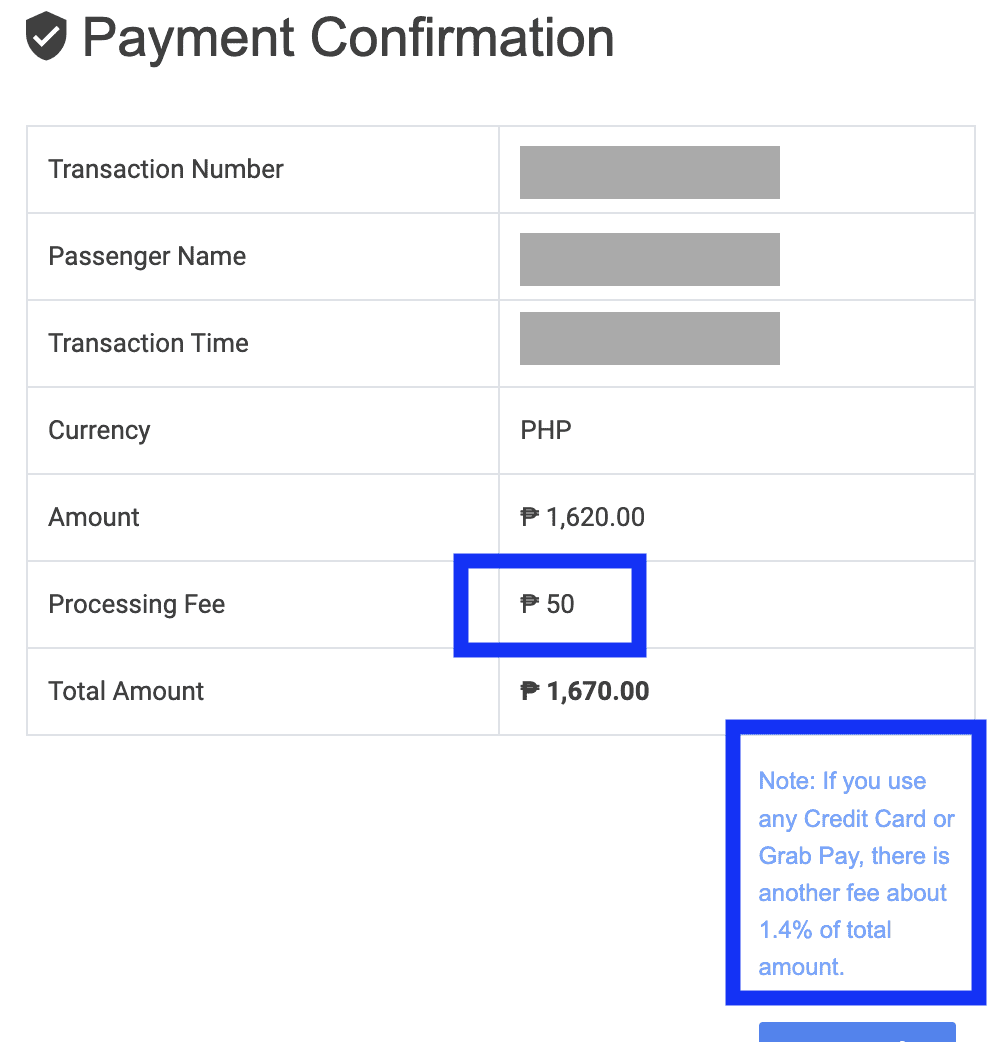
Task: Select the bold ₱ 1,670.00 total
Action: tap(585, 691)
